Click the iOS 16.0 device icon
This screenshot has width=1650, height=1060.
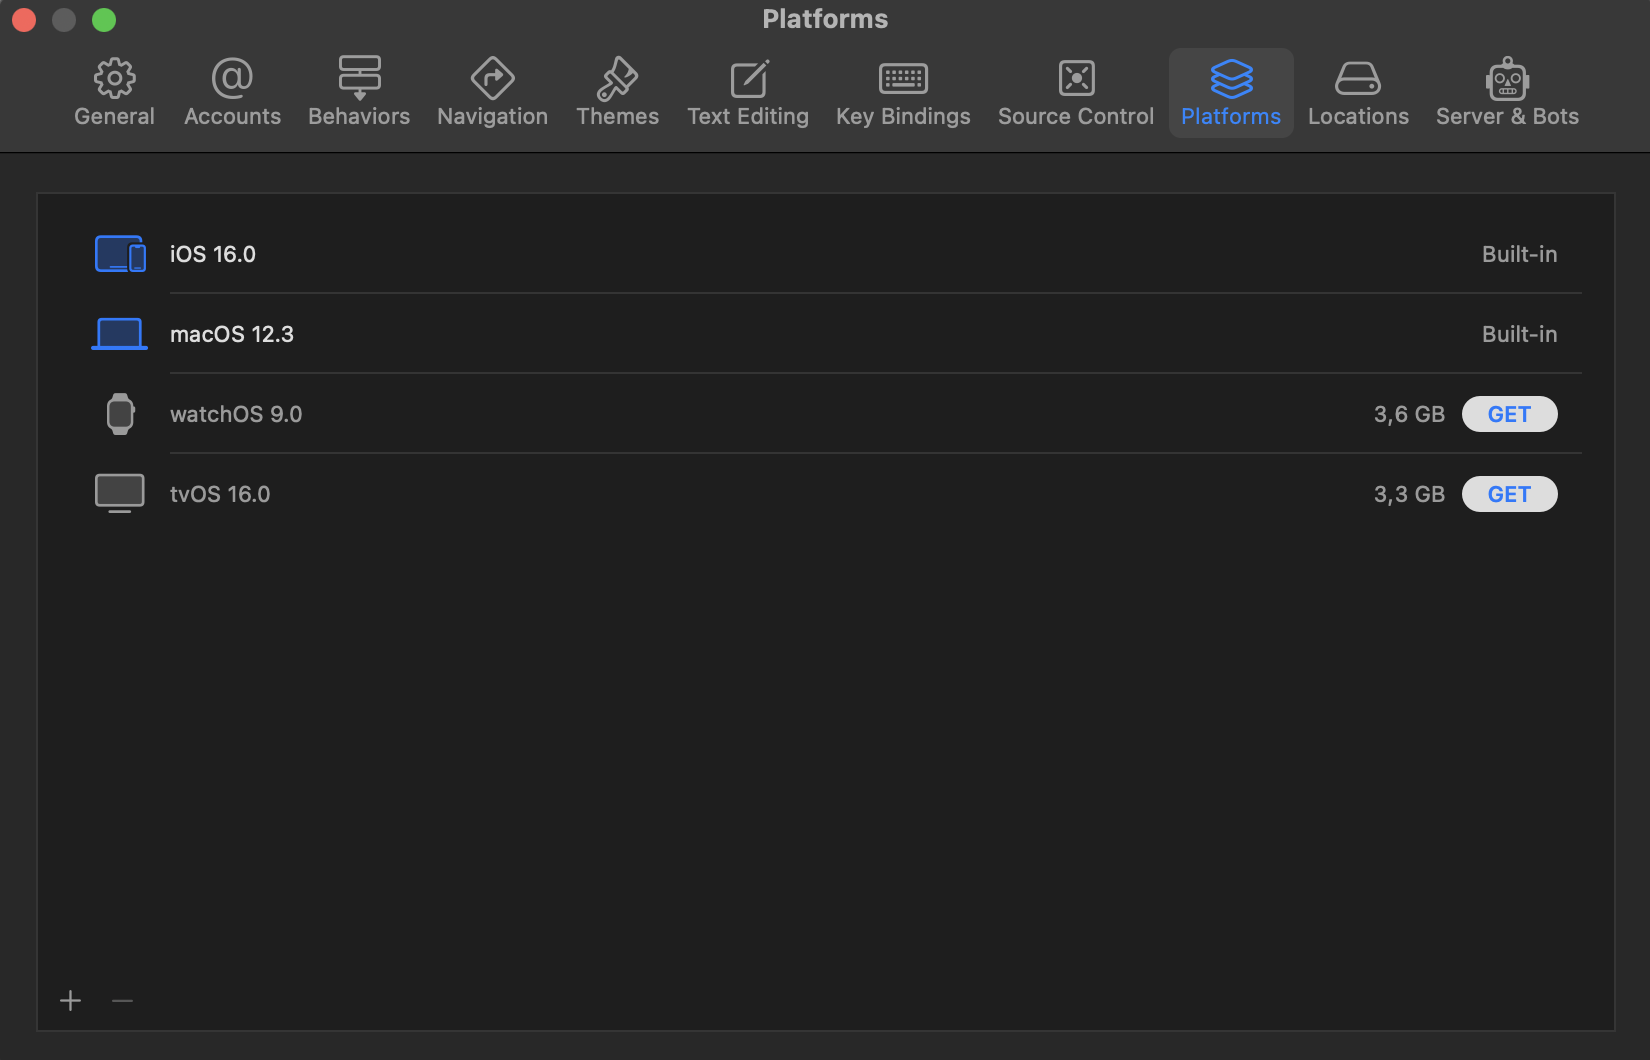point(120,254)
